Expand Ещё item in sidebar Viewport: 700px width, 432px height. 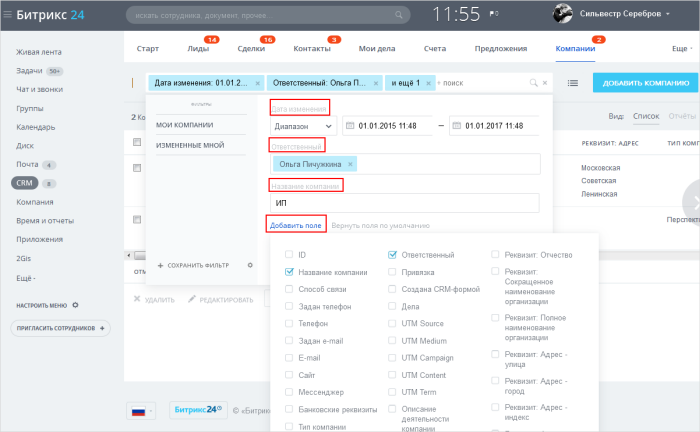(25, 278)
